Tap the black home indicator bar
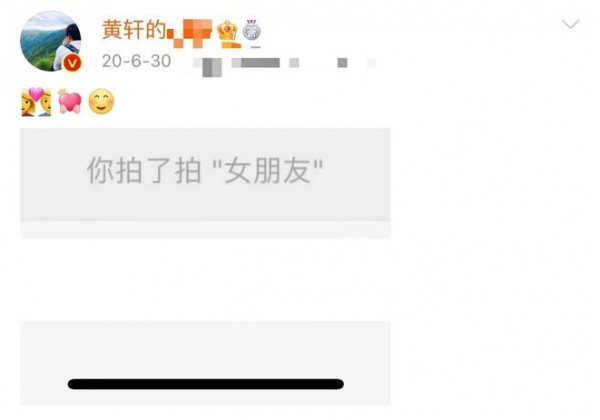The image size is (600, 420). (x=205, y=384)
